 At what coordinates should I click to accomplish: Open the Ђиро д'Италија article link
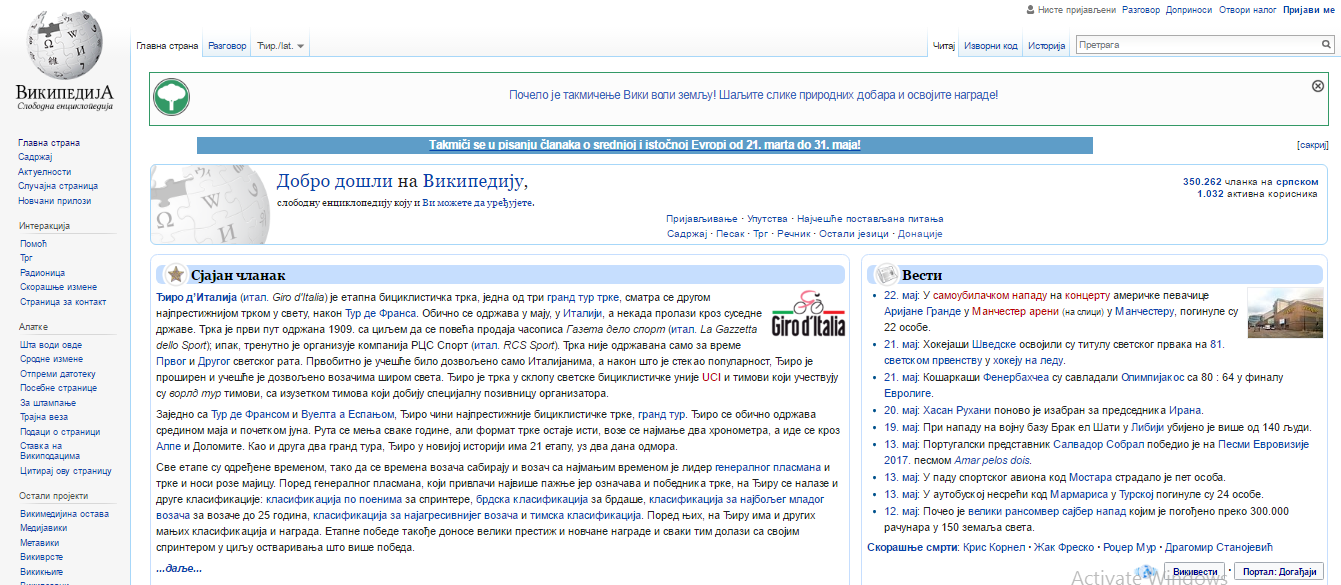(x=196, y=298)
